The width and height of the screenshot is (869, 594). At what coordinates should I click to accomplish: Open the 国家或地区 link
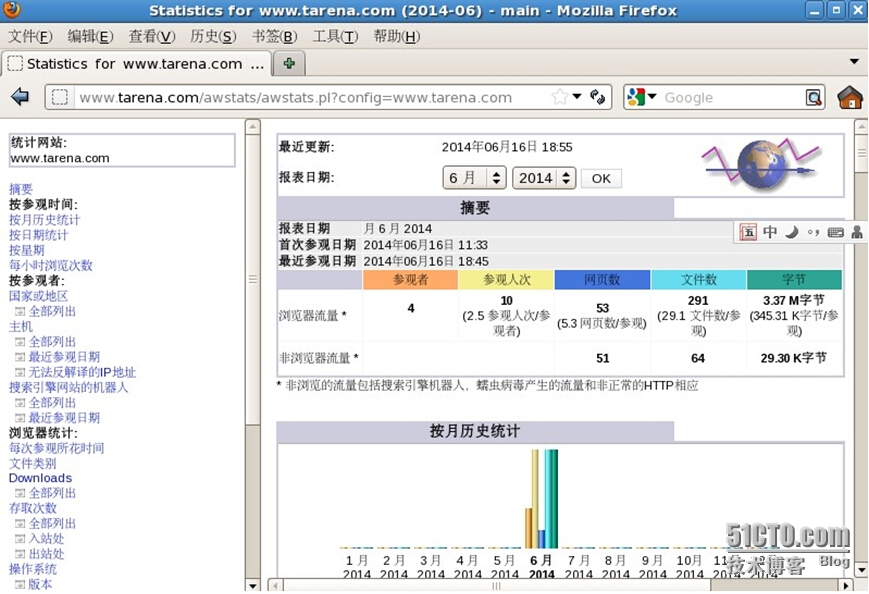[x=38, y=296]
